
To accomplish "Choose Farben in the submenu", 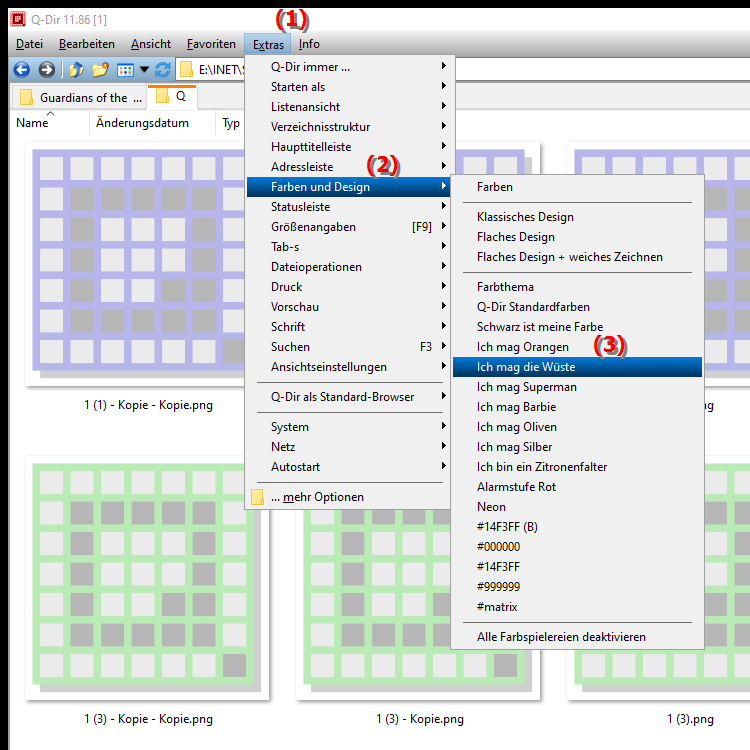I will pyautogui.click(x=577, y=187).
